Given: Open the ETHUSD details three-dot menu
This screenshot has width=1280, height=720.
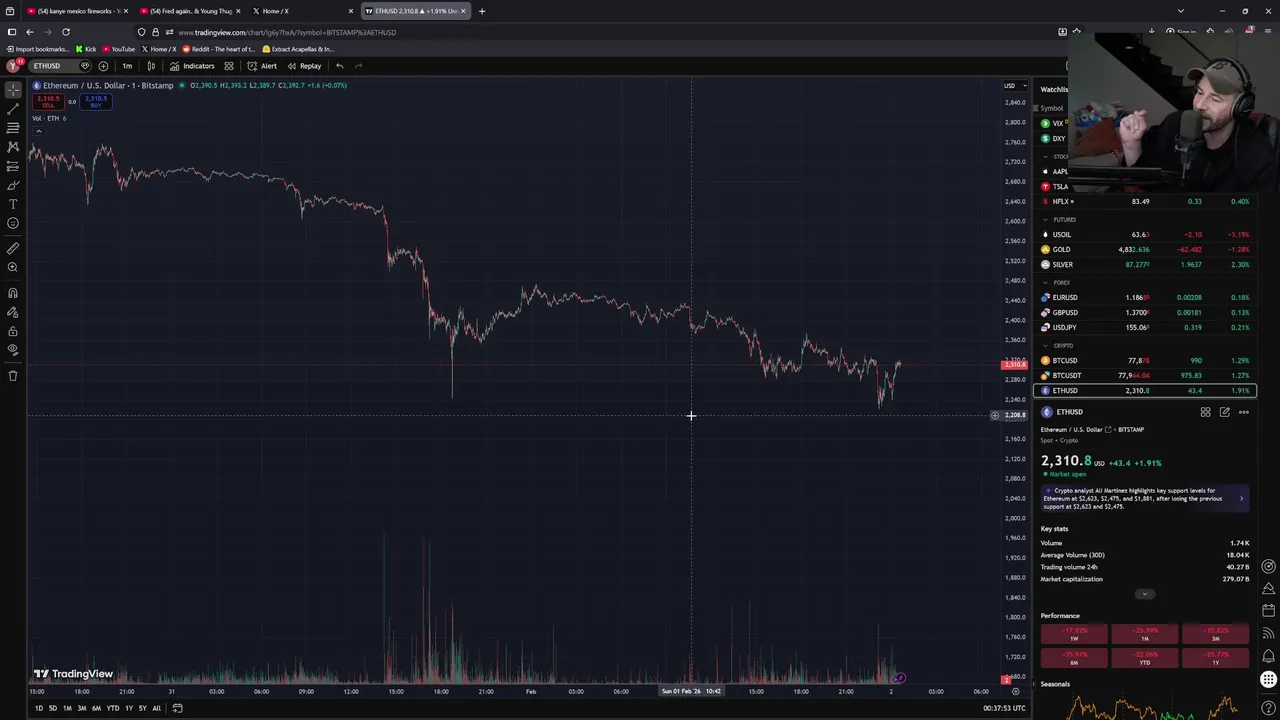Looking at the screenshot, I should [1244, 412].
